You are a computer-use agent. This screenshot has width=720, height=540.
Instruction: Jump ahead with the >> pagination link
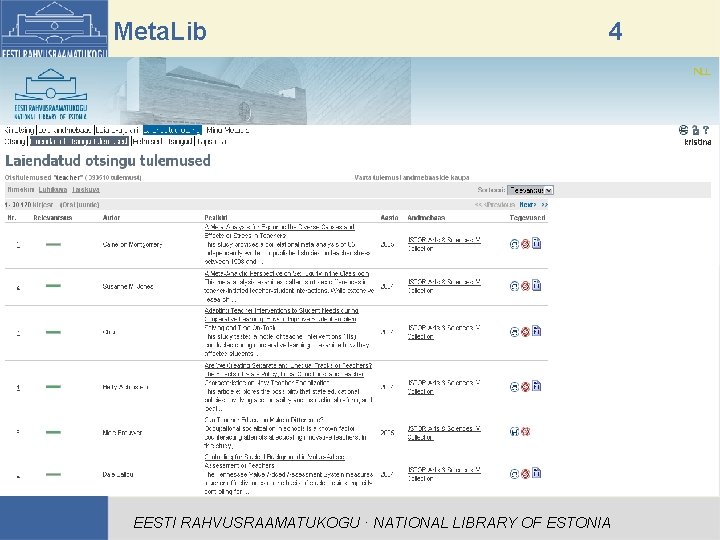point(545,205)
